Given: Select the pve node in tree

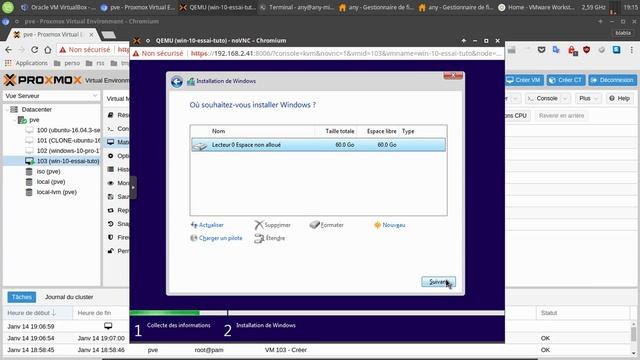Looking at the screenshot, I should pos(34,120).
